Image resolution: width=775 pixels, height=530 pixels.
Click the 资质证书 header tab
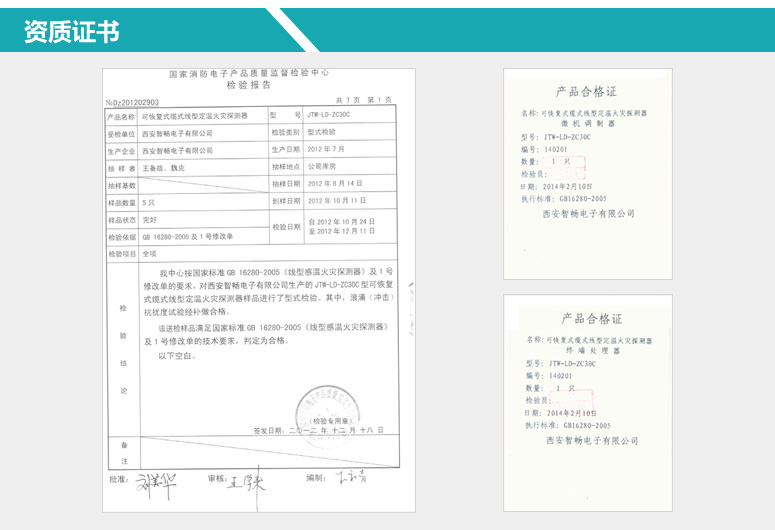point(72,32)
